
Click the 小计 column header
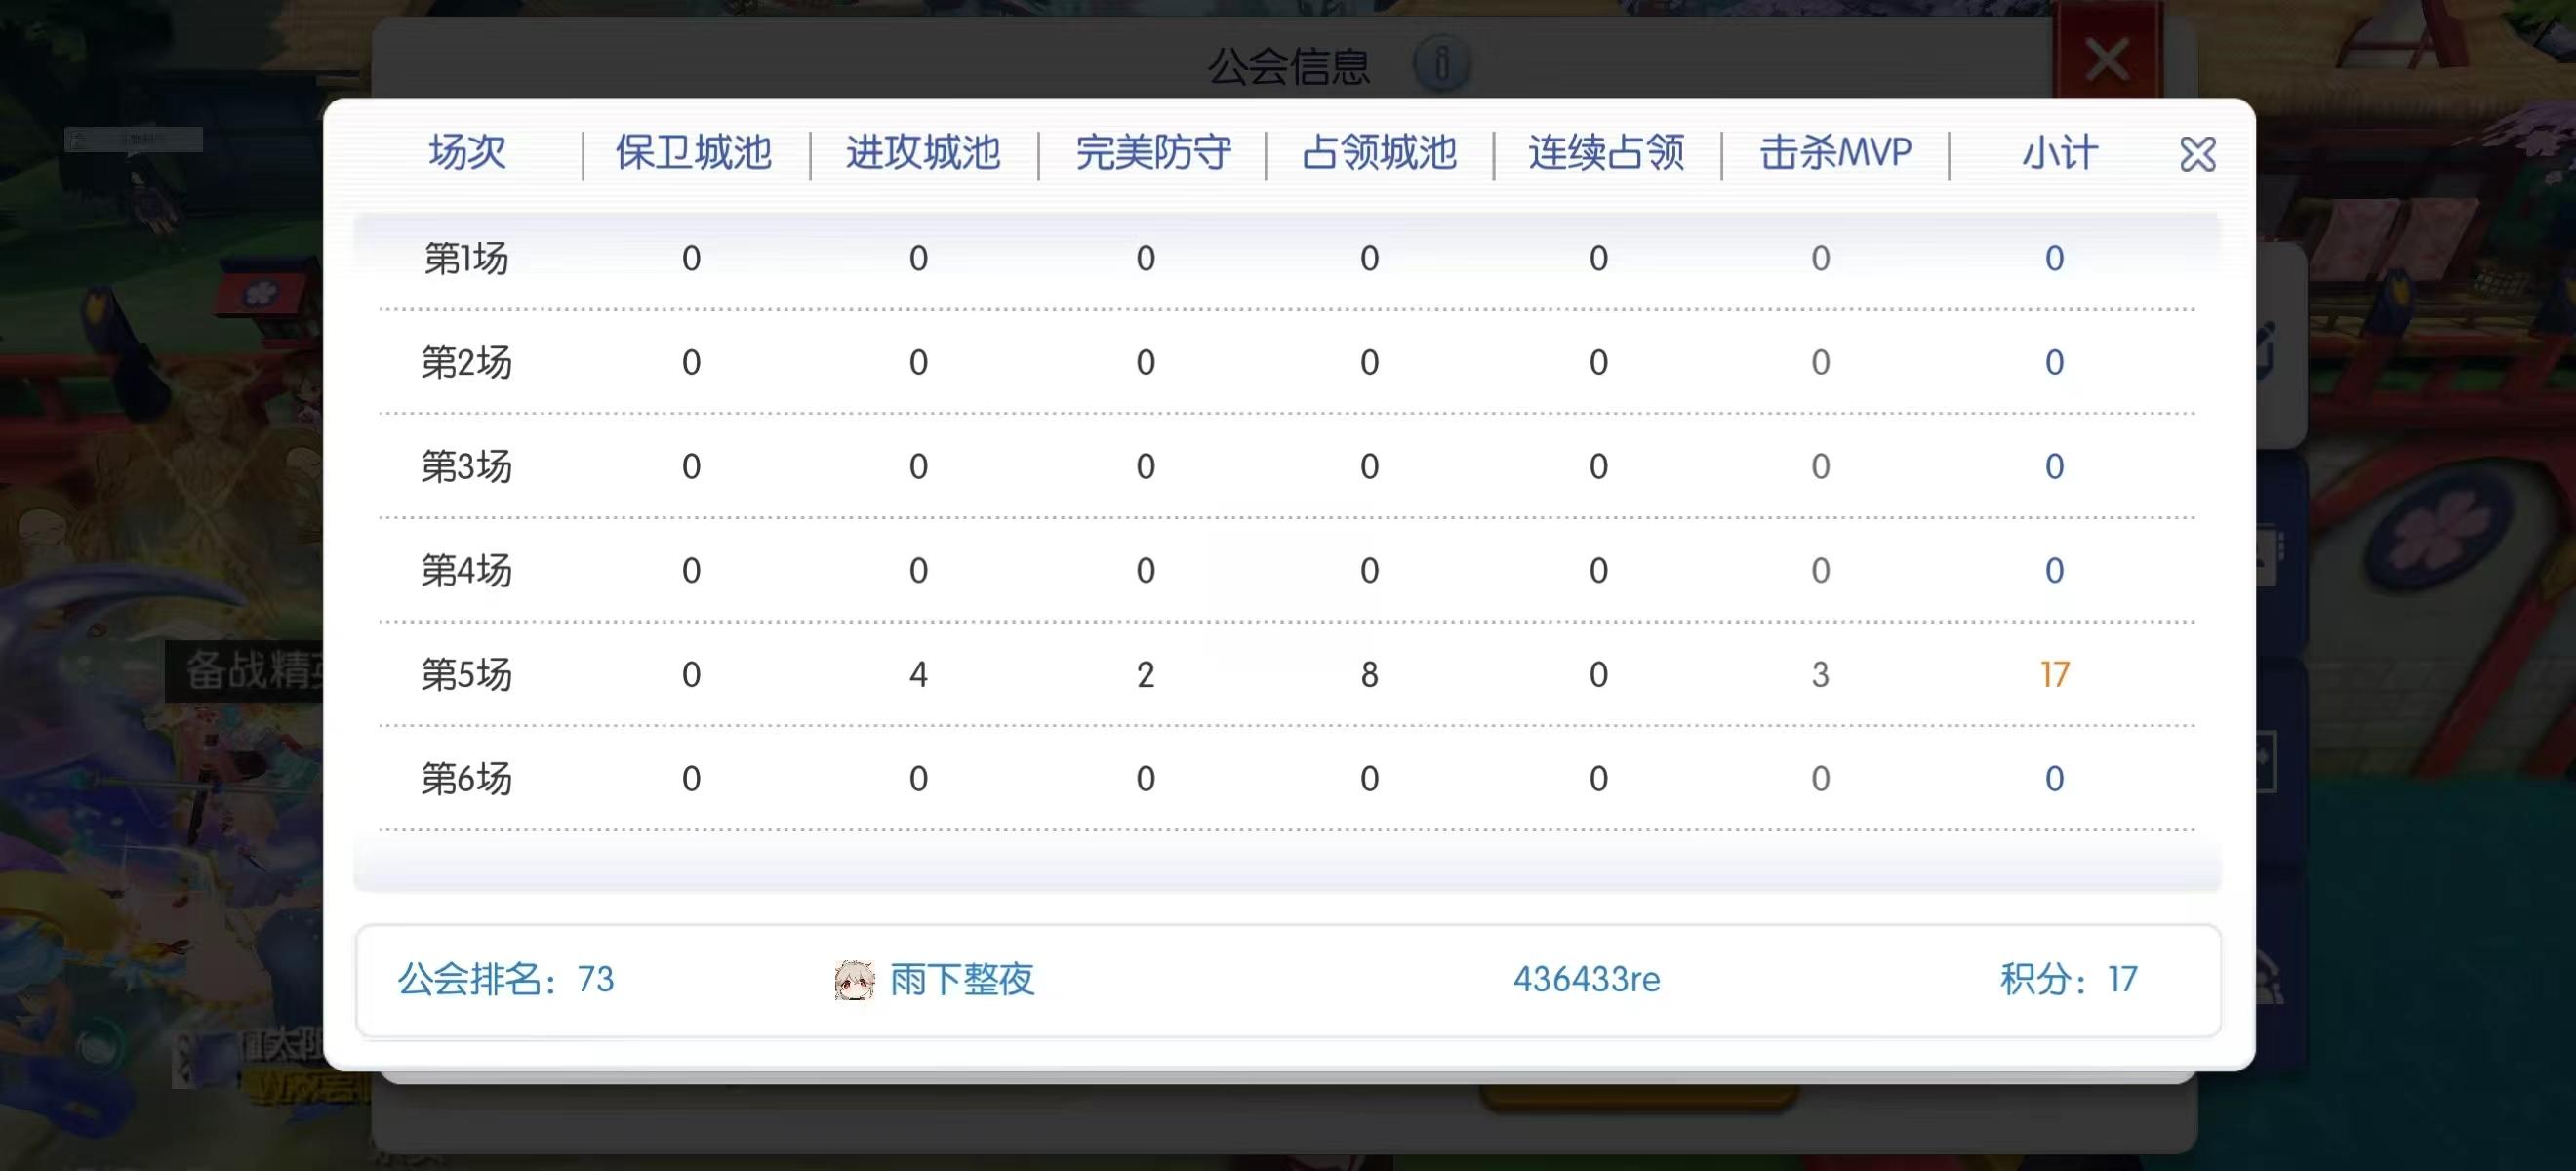(x=2059, y=153)
